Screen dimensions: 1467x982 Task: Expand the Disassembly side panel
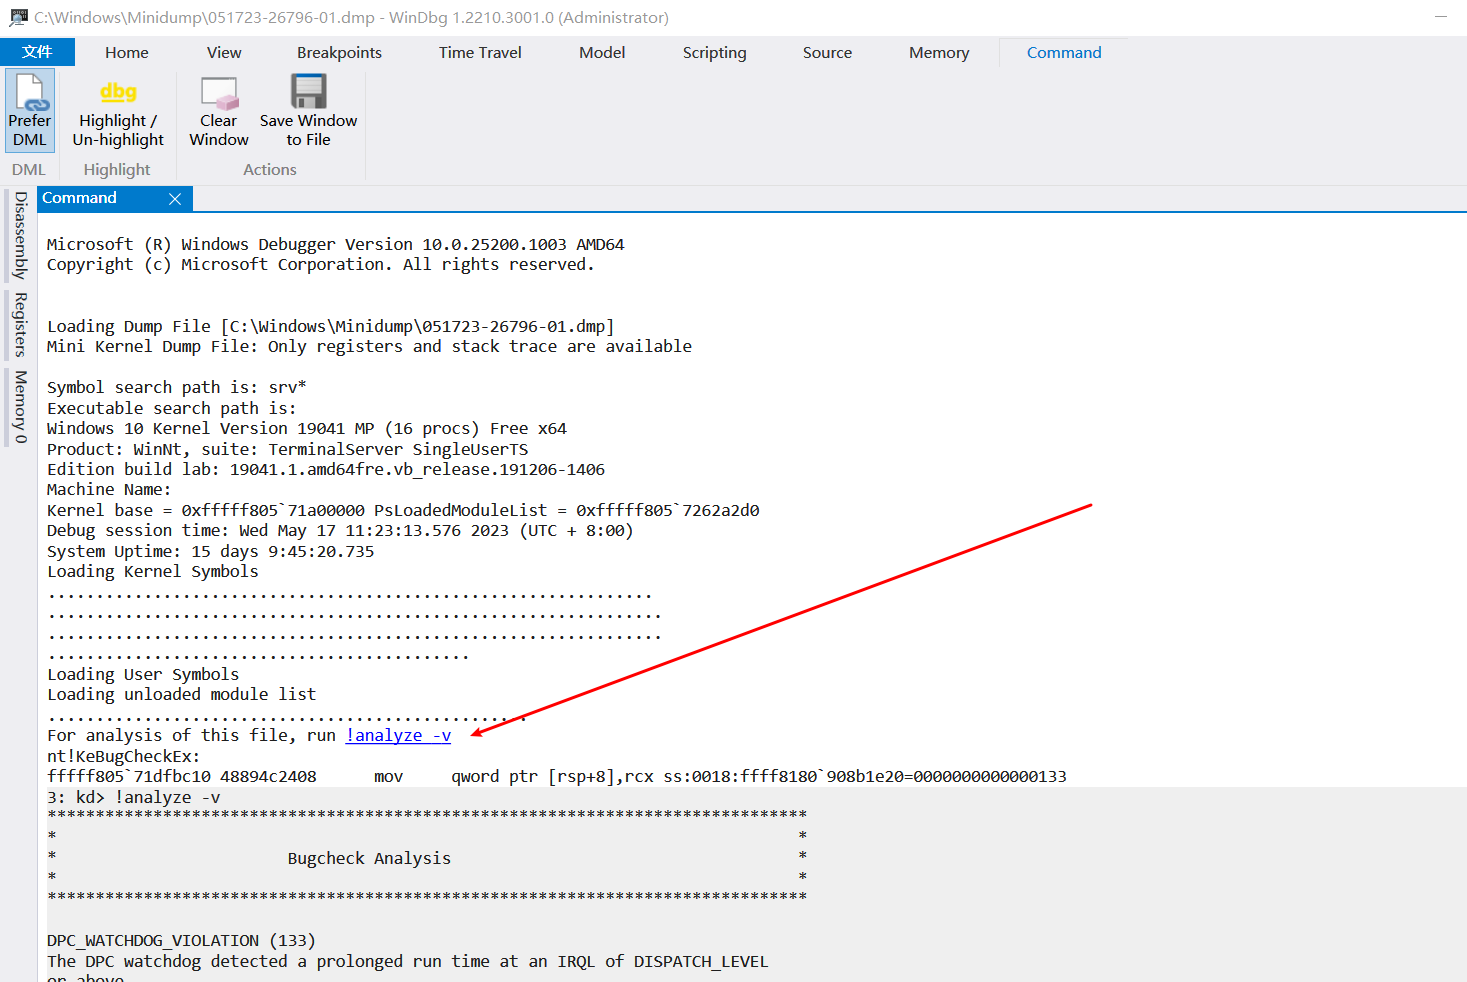coord(20,235)
